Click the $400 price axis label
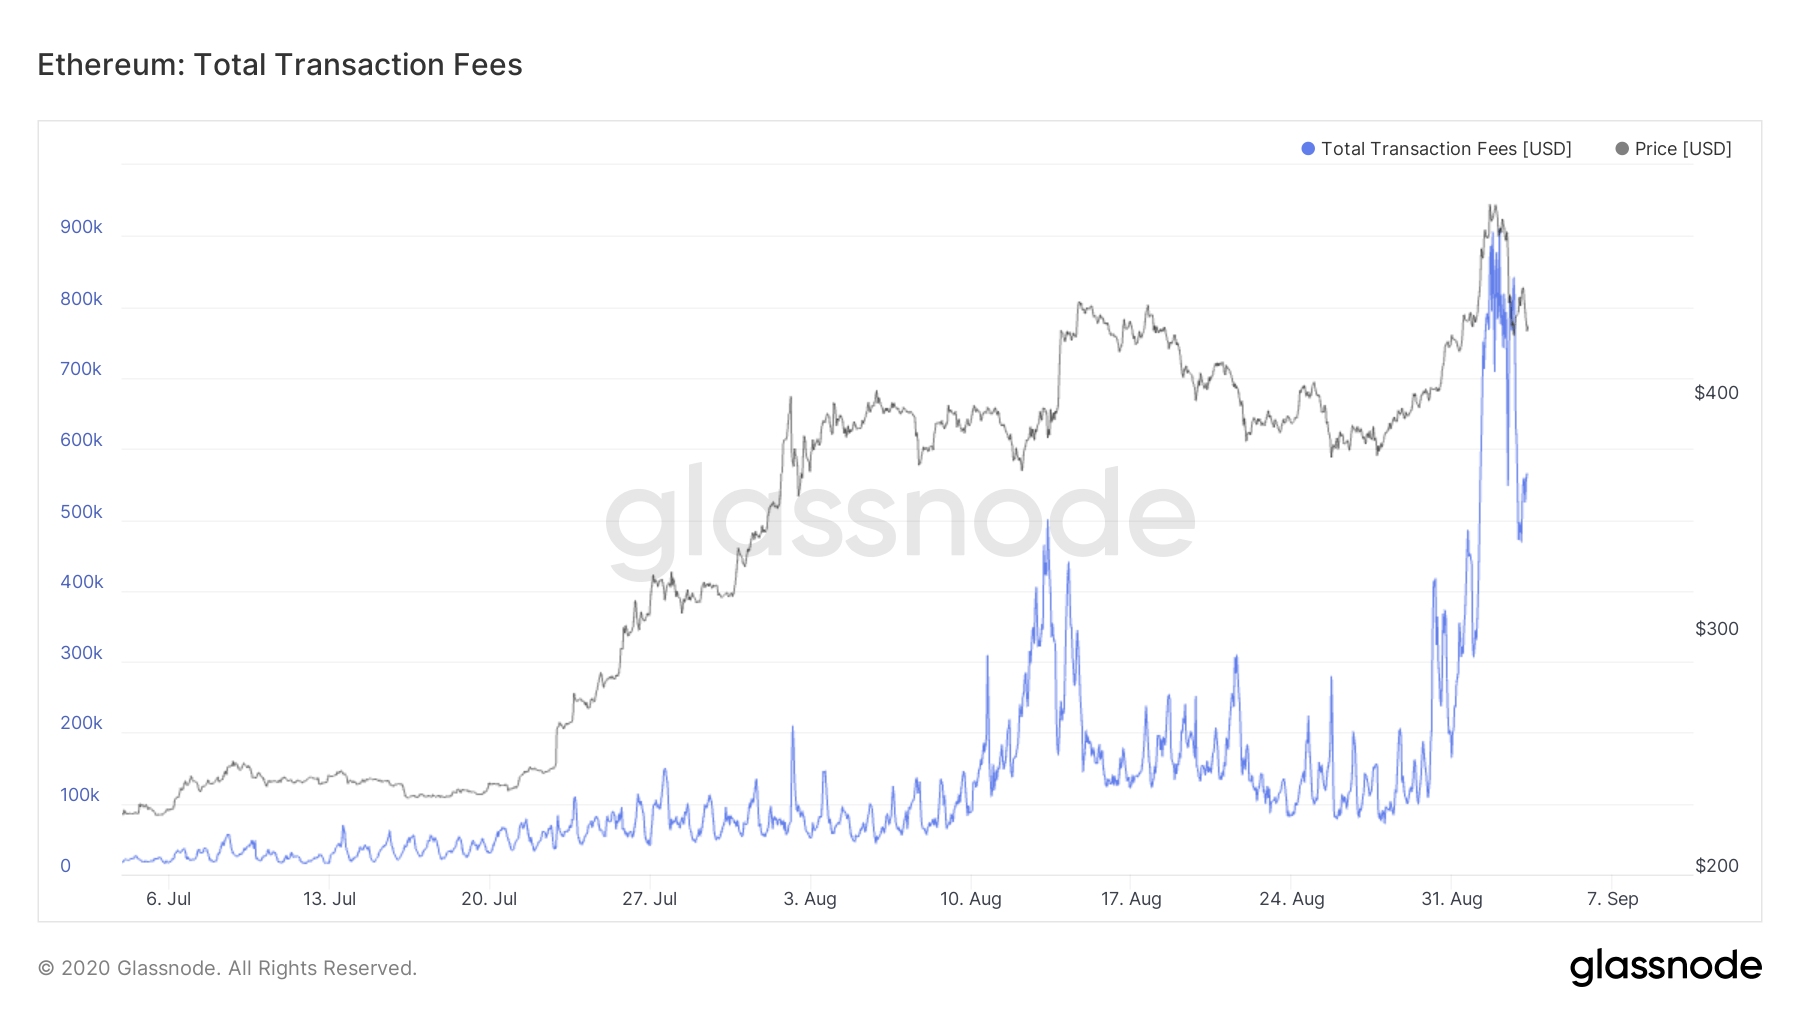Viewport: 1800px width, 1013px height. pos(1716,393)
